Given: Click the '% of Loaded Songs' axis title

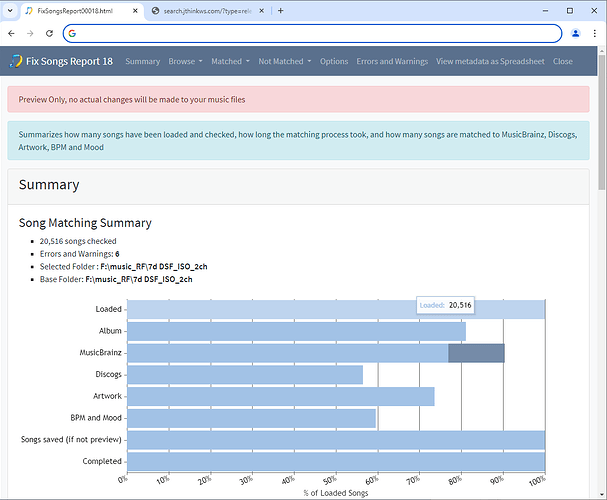Looking at the screenshot, I should [x=336, y=493].
